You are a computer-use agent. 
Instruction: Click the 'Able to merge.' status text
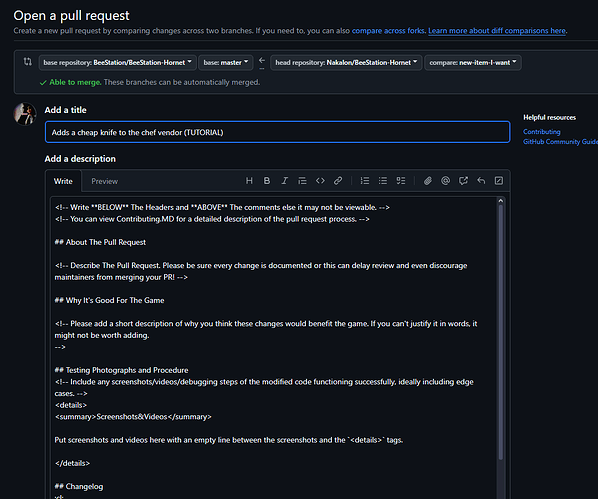point(75,82)
